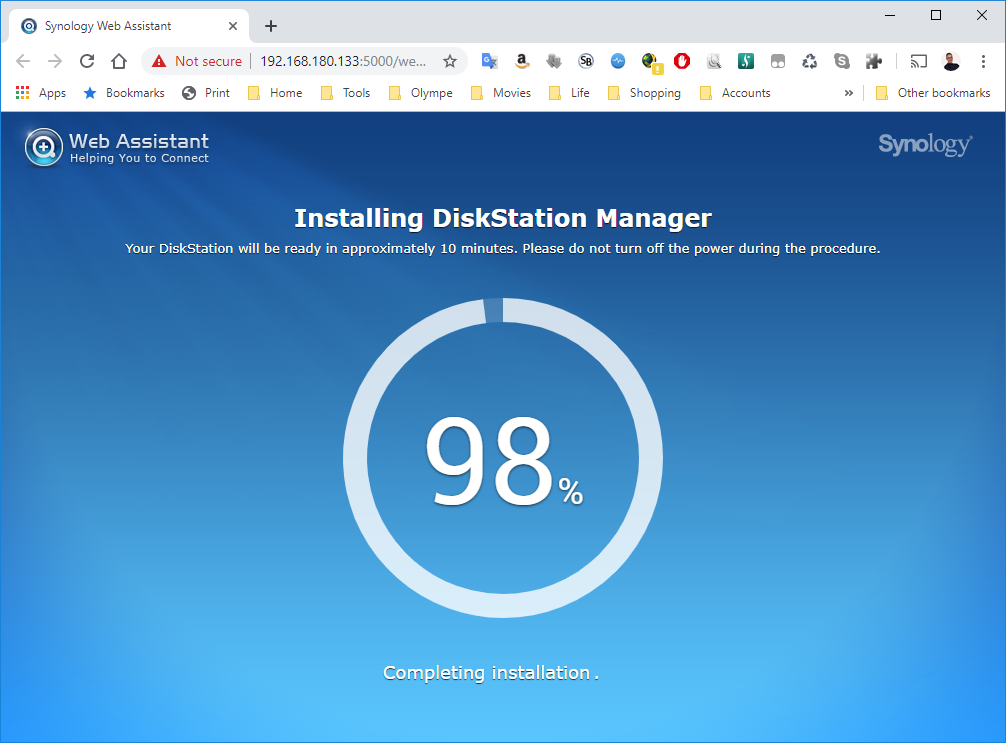1006x743 pixels.
Task: Navigate forward in browser history
Action: tap(55, 61)
